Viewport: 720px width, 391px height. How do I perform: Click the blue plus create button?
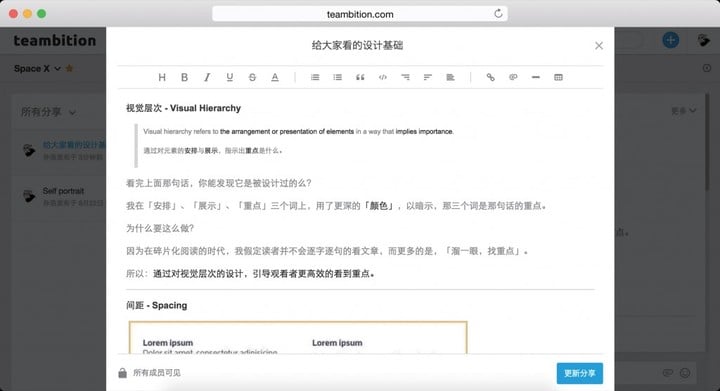[x=670, y=40]
